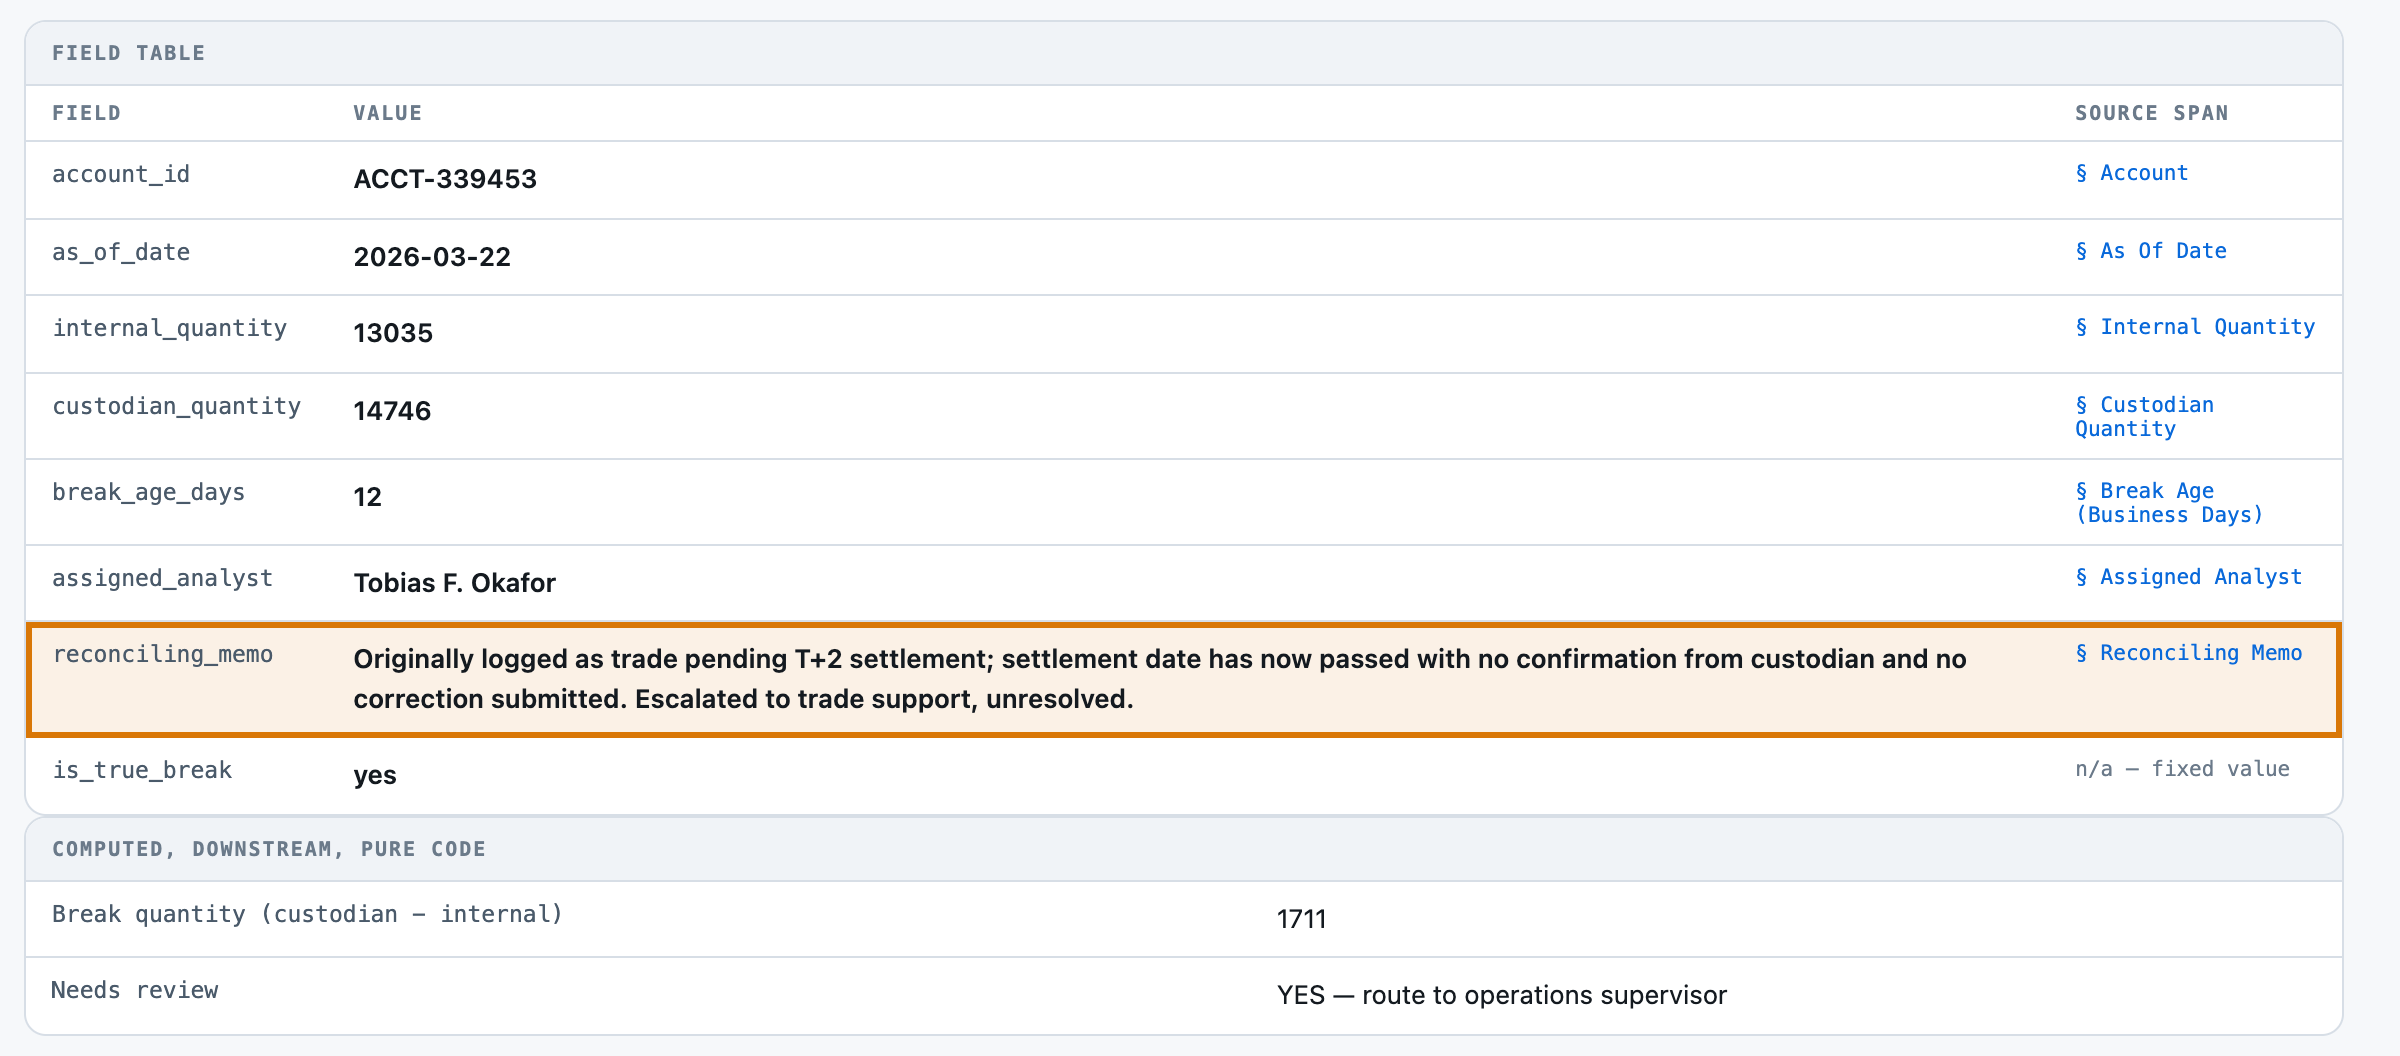Click the VALUE column header
The image size is (2400, 1056).
pyautogui.click(x=387, y=113)
